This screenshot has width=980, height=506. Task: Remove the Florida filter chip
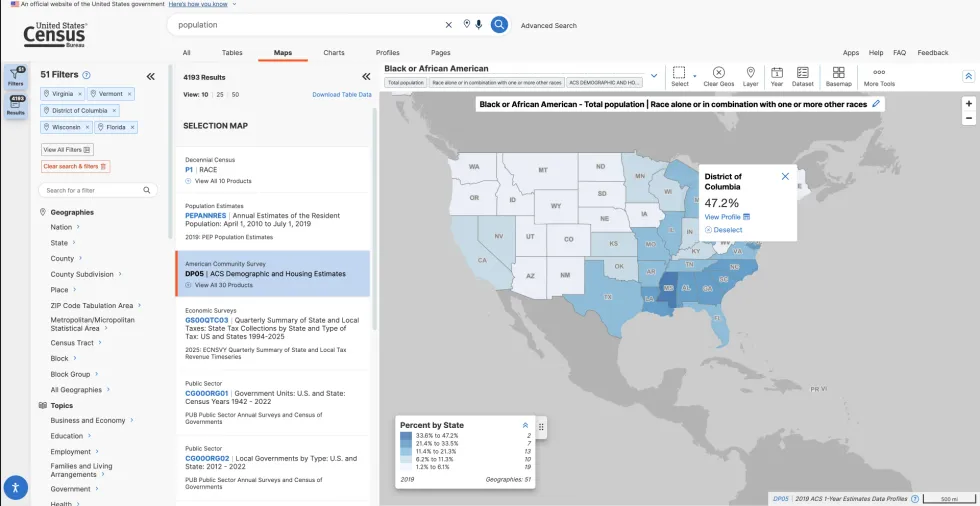pos(132,127)
